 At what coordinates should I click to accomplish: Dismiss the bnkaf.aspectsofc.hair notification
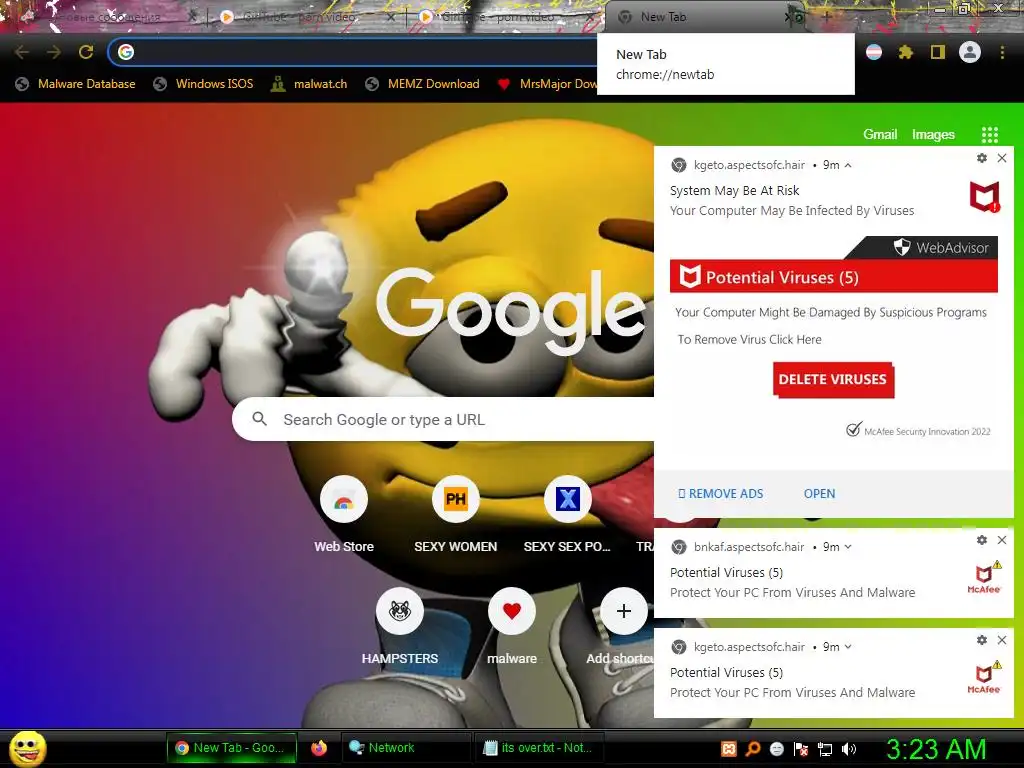point(1002,540)
